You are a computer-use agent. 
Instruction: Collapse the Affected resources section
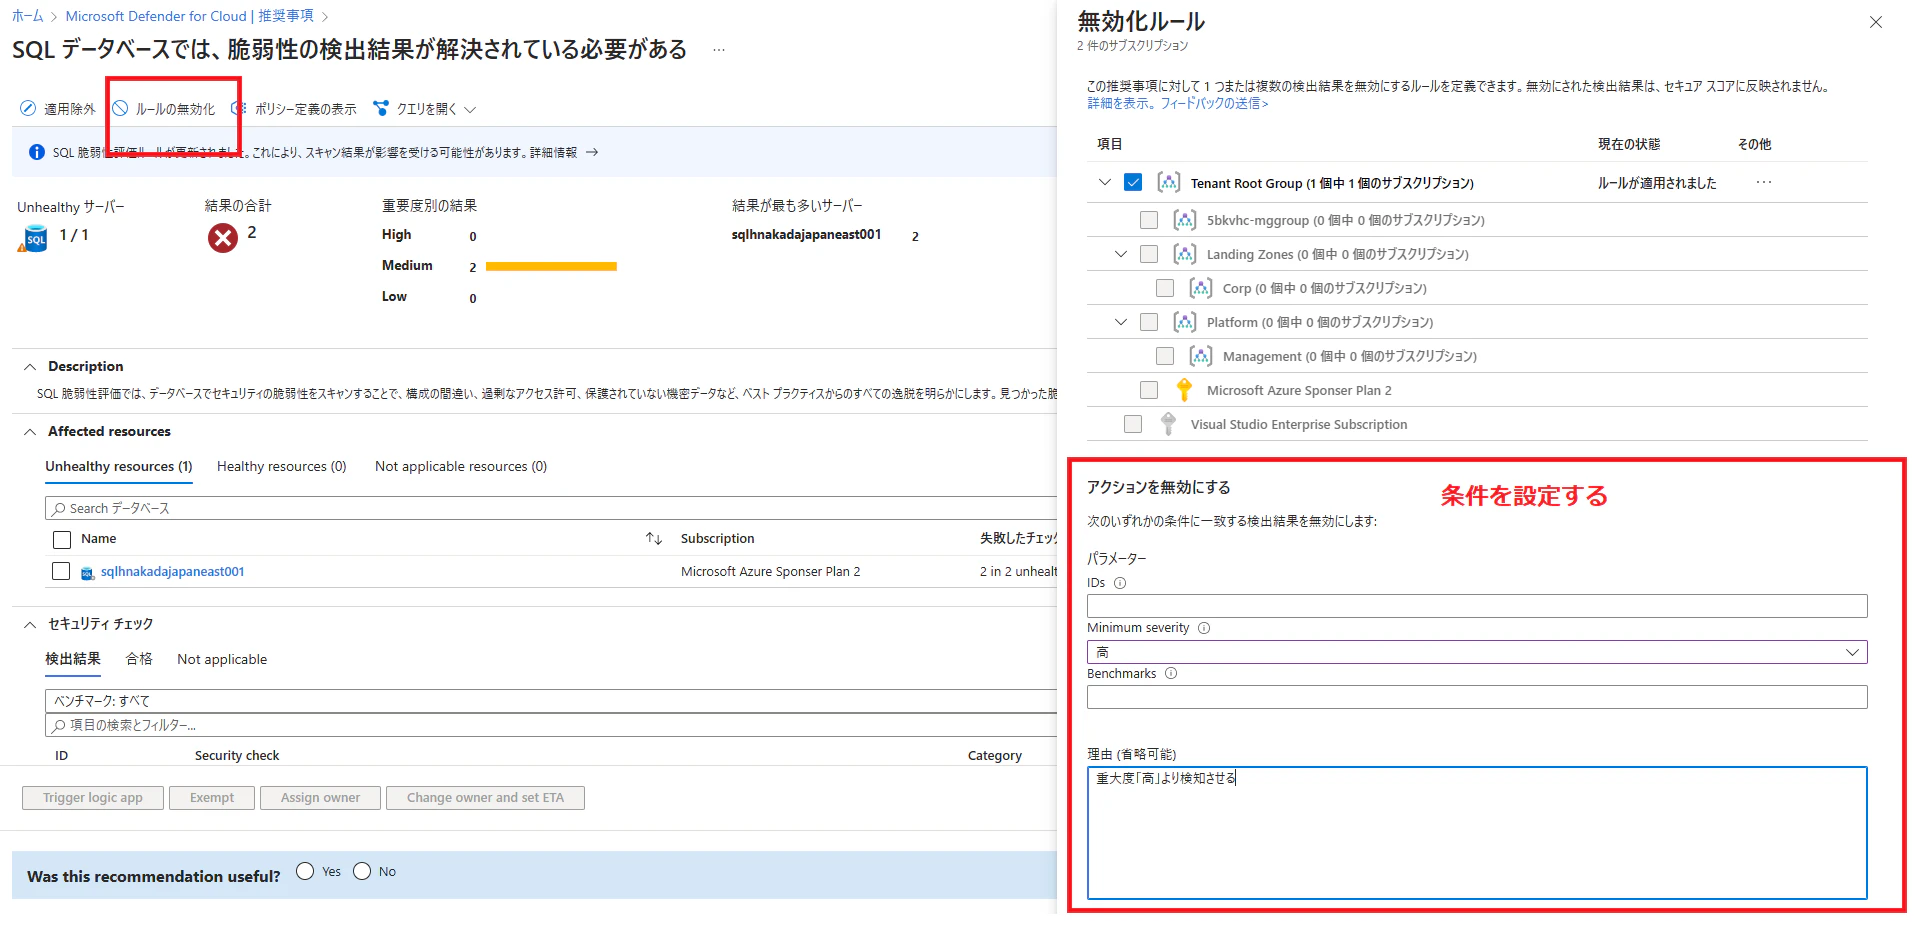(x=30, y=432)
